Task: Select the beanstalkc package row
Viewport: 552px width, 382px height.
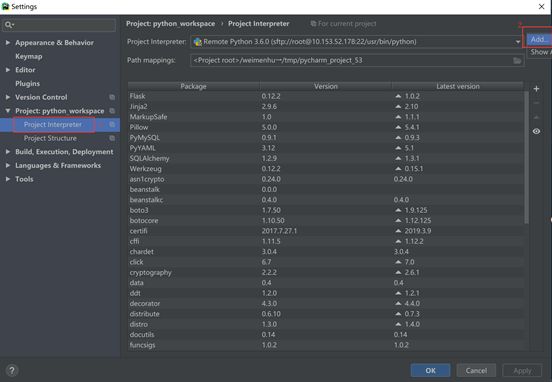Action: point(326,200)
